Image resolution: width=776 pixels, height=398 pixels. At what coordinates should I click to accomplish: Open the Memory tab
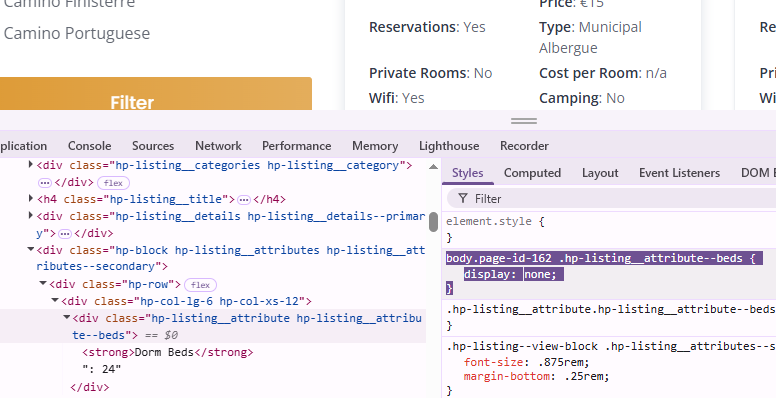click(375, 146)
